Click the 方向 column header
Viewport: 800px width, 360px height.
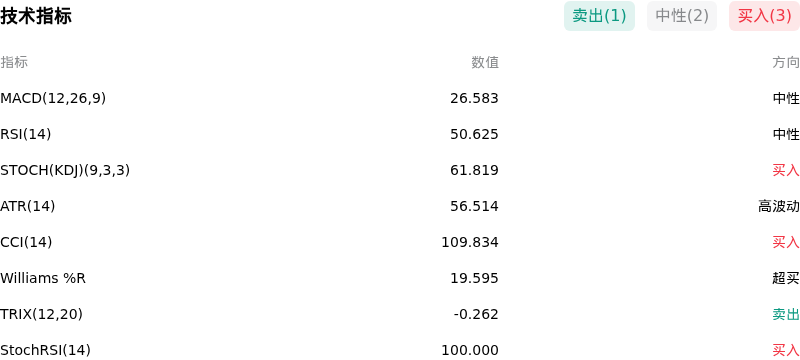coord(786,63)
